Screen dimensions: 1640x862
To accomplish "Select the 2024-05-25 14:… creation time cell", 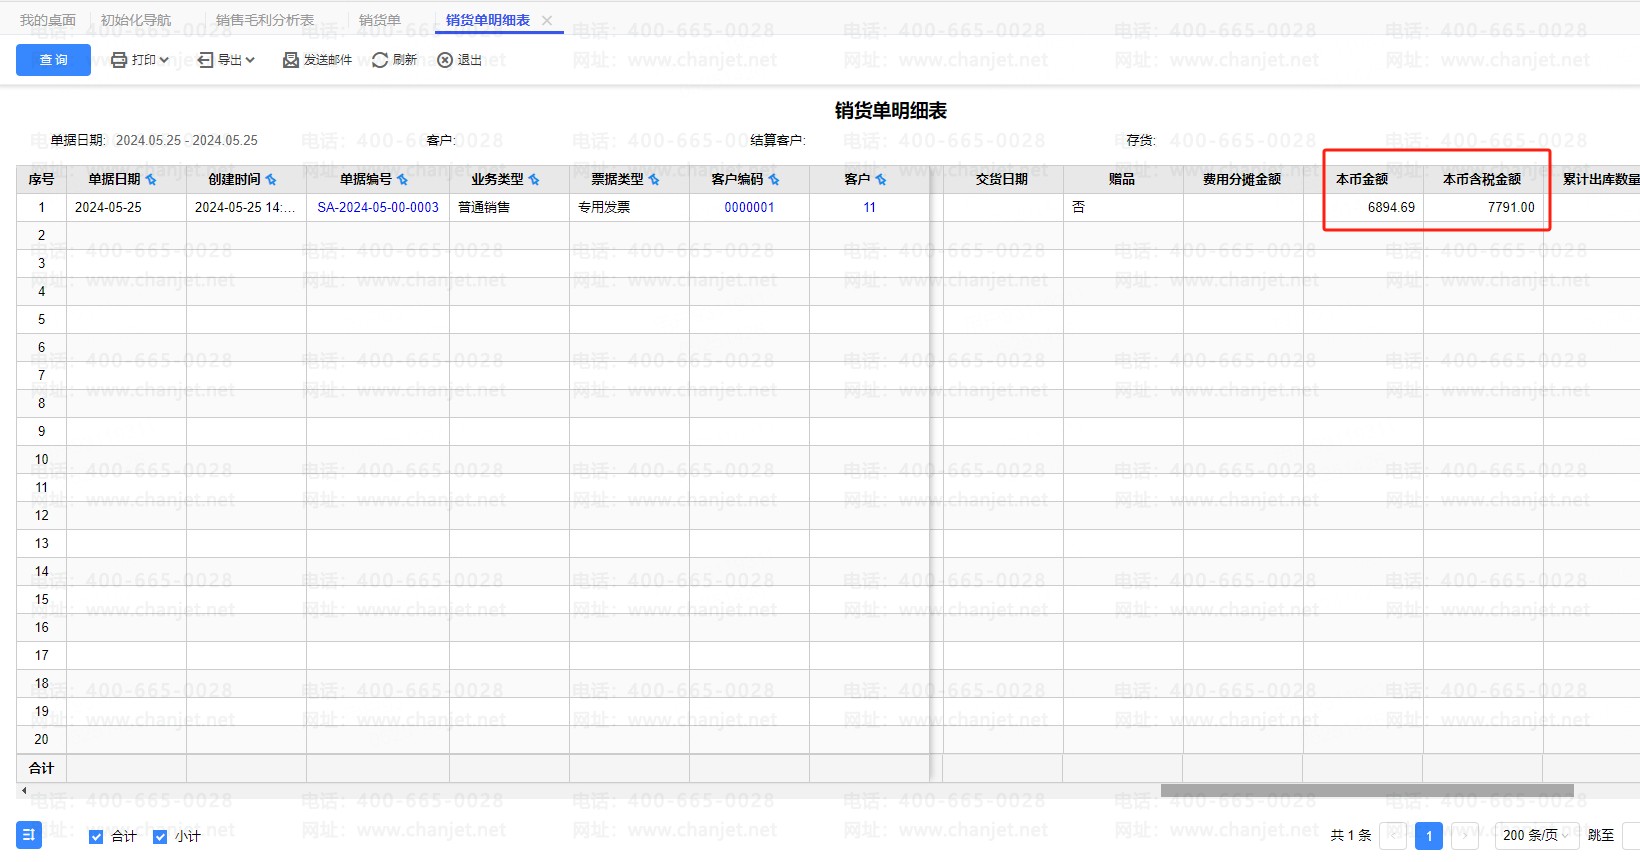I will click(x=246, y=207).
